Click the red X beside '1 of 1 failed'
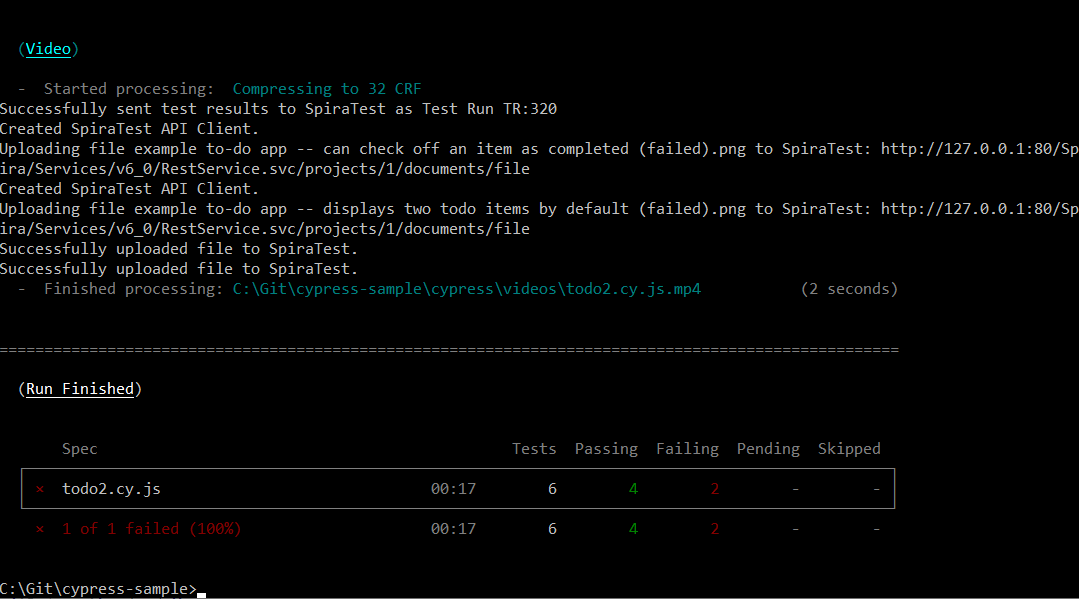Screen dimensions: 1079x599 (40, 529)
